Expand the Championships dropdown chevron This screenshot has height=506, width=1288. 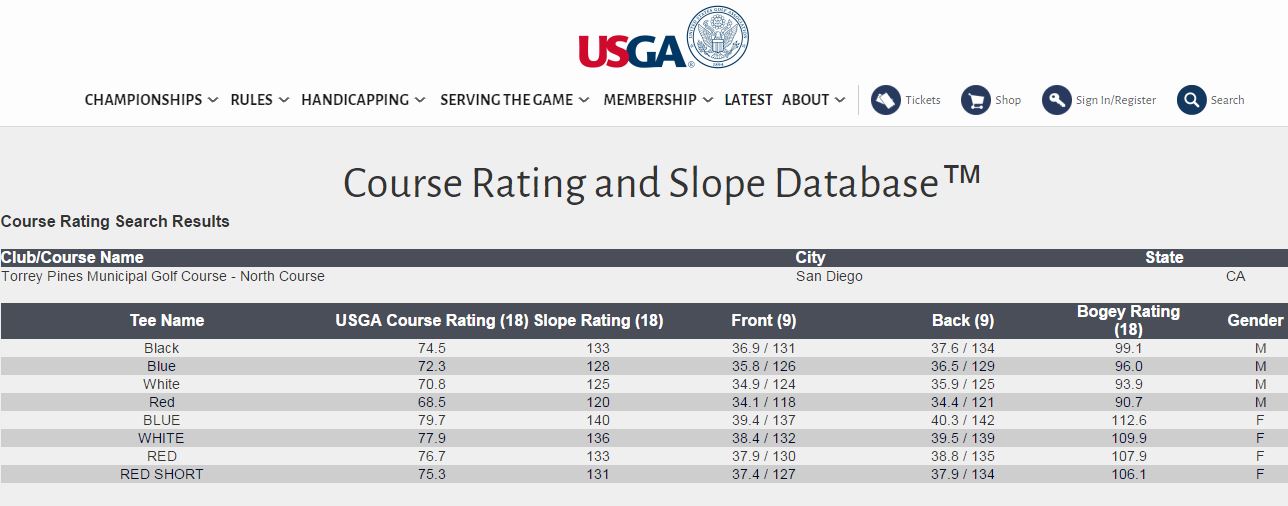[213, 101]
